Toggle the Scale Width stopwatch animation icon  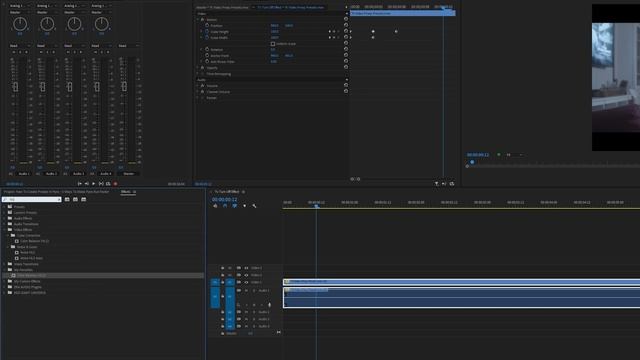pyautogui.click(x=207, y=38)
